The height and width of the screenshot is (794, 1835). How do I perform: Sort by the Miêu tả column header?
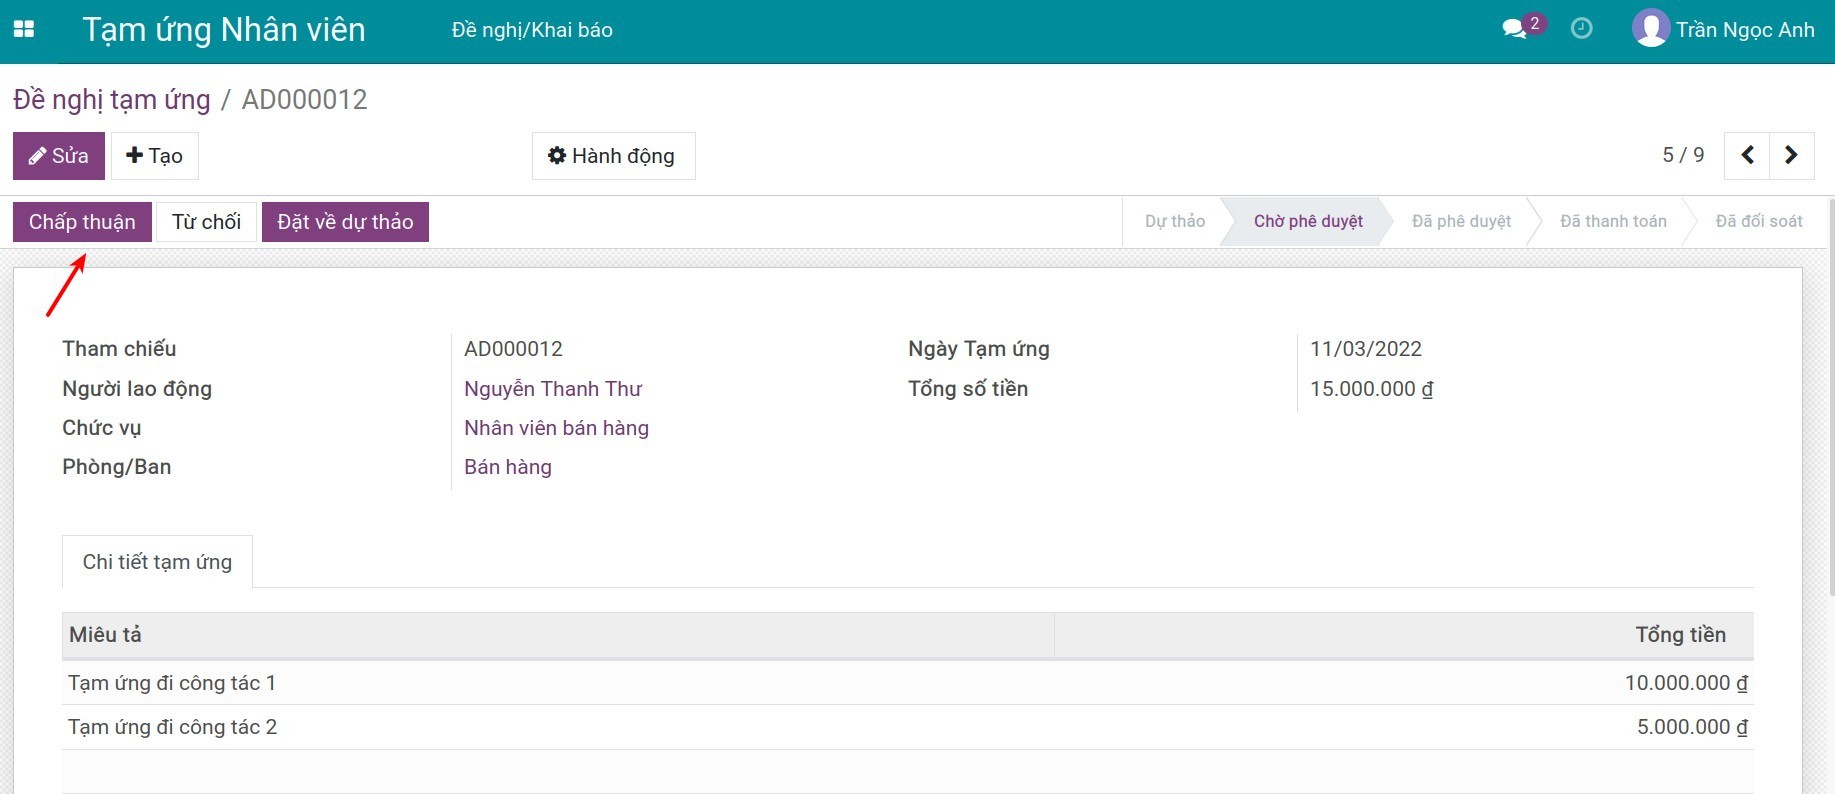pyautogui.click(x=106, y=635)
